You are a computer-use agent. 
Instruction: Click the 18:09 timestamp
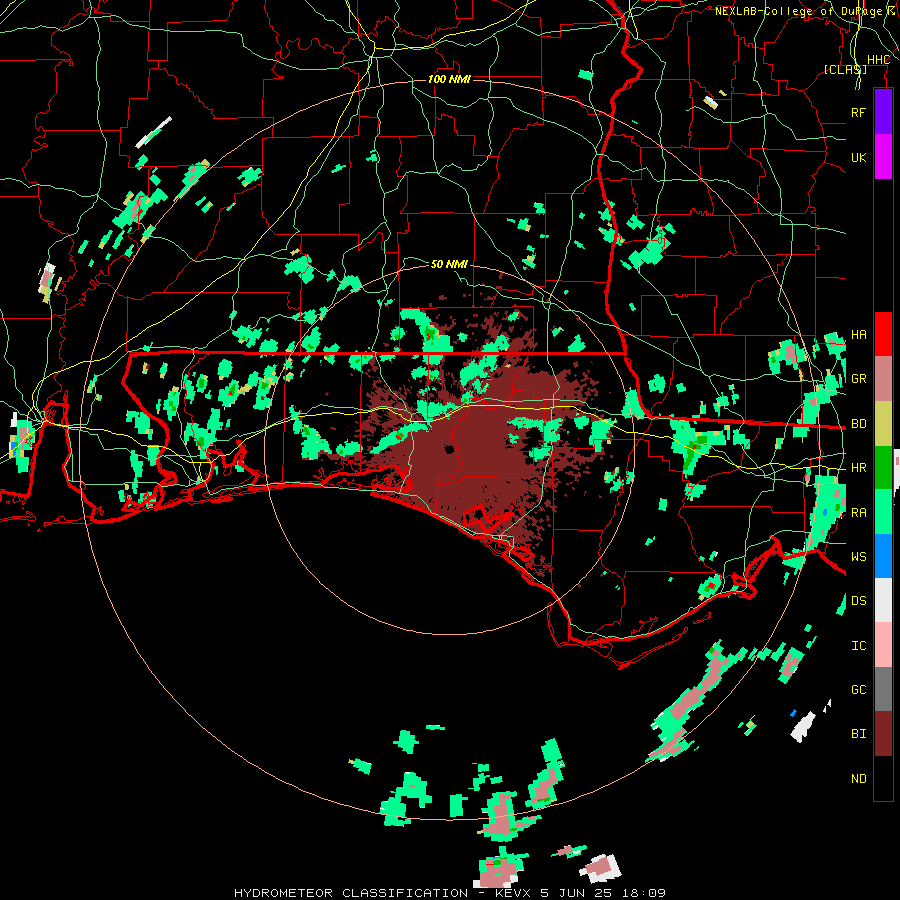click(x=646, y=893)
